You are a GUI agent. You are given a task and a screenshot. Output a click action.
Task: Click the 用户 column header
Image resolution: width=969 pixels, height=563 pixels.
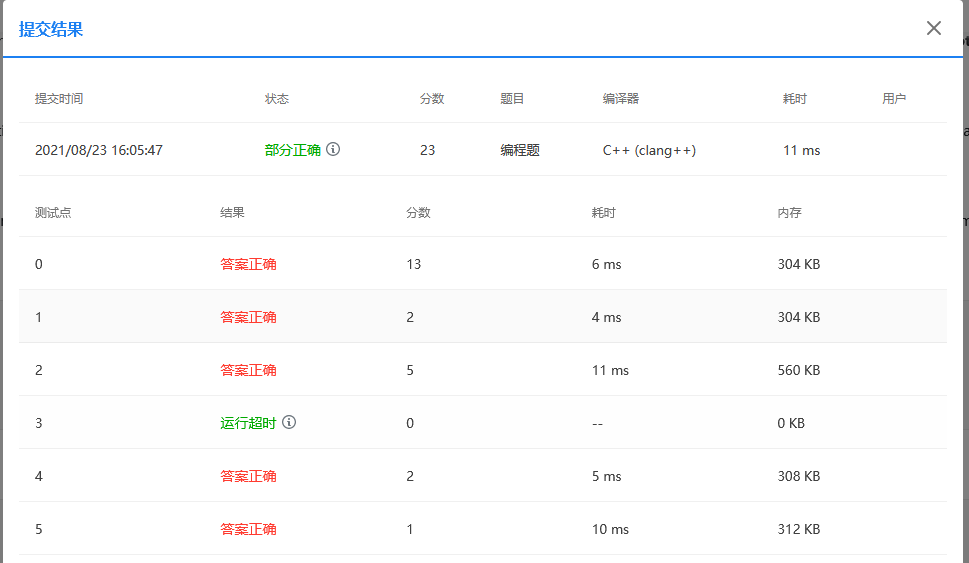tap(894, 99)
